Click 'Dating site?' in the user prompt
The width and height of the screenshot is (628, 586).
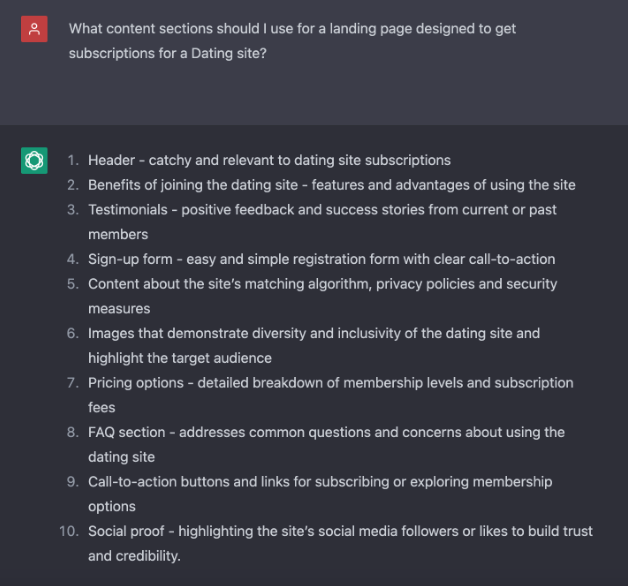[x=229, y=53]
